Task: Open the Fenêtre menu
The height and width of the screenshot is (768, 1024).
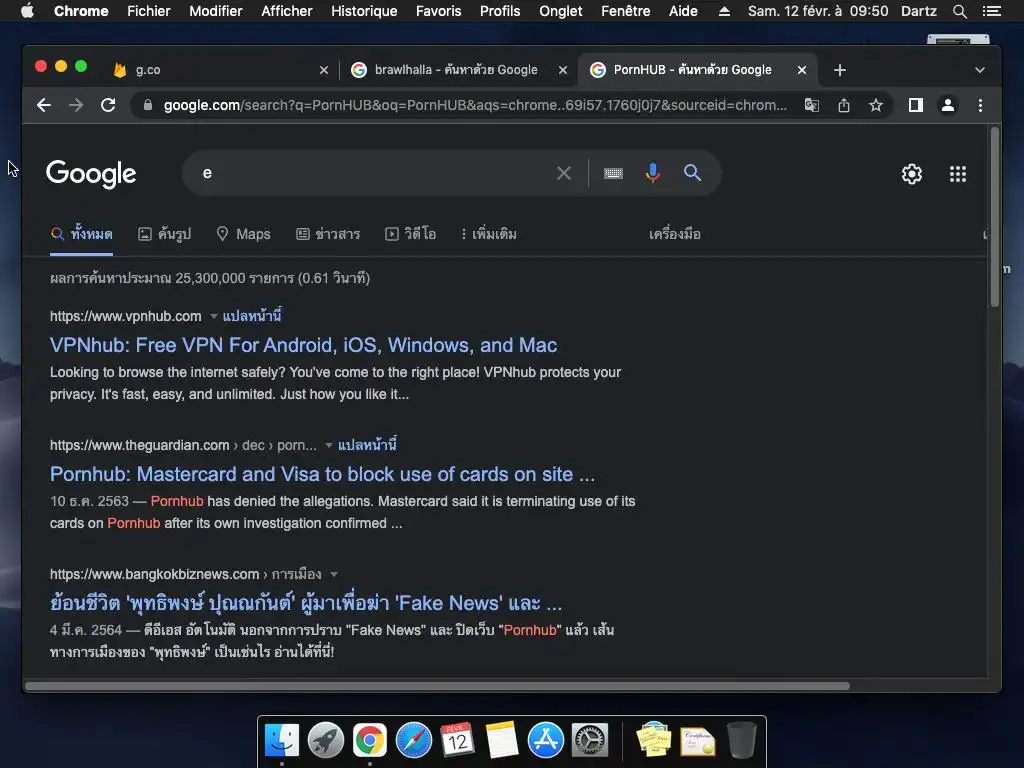Action: point(625,11)
